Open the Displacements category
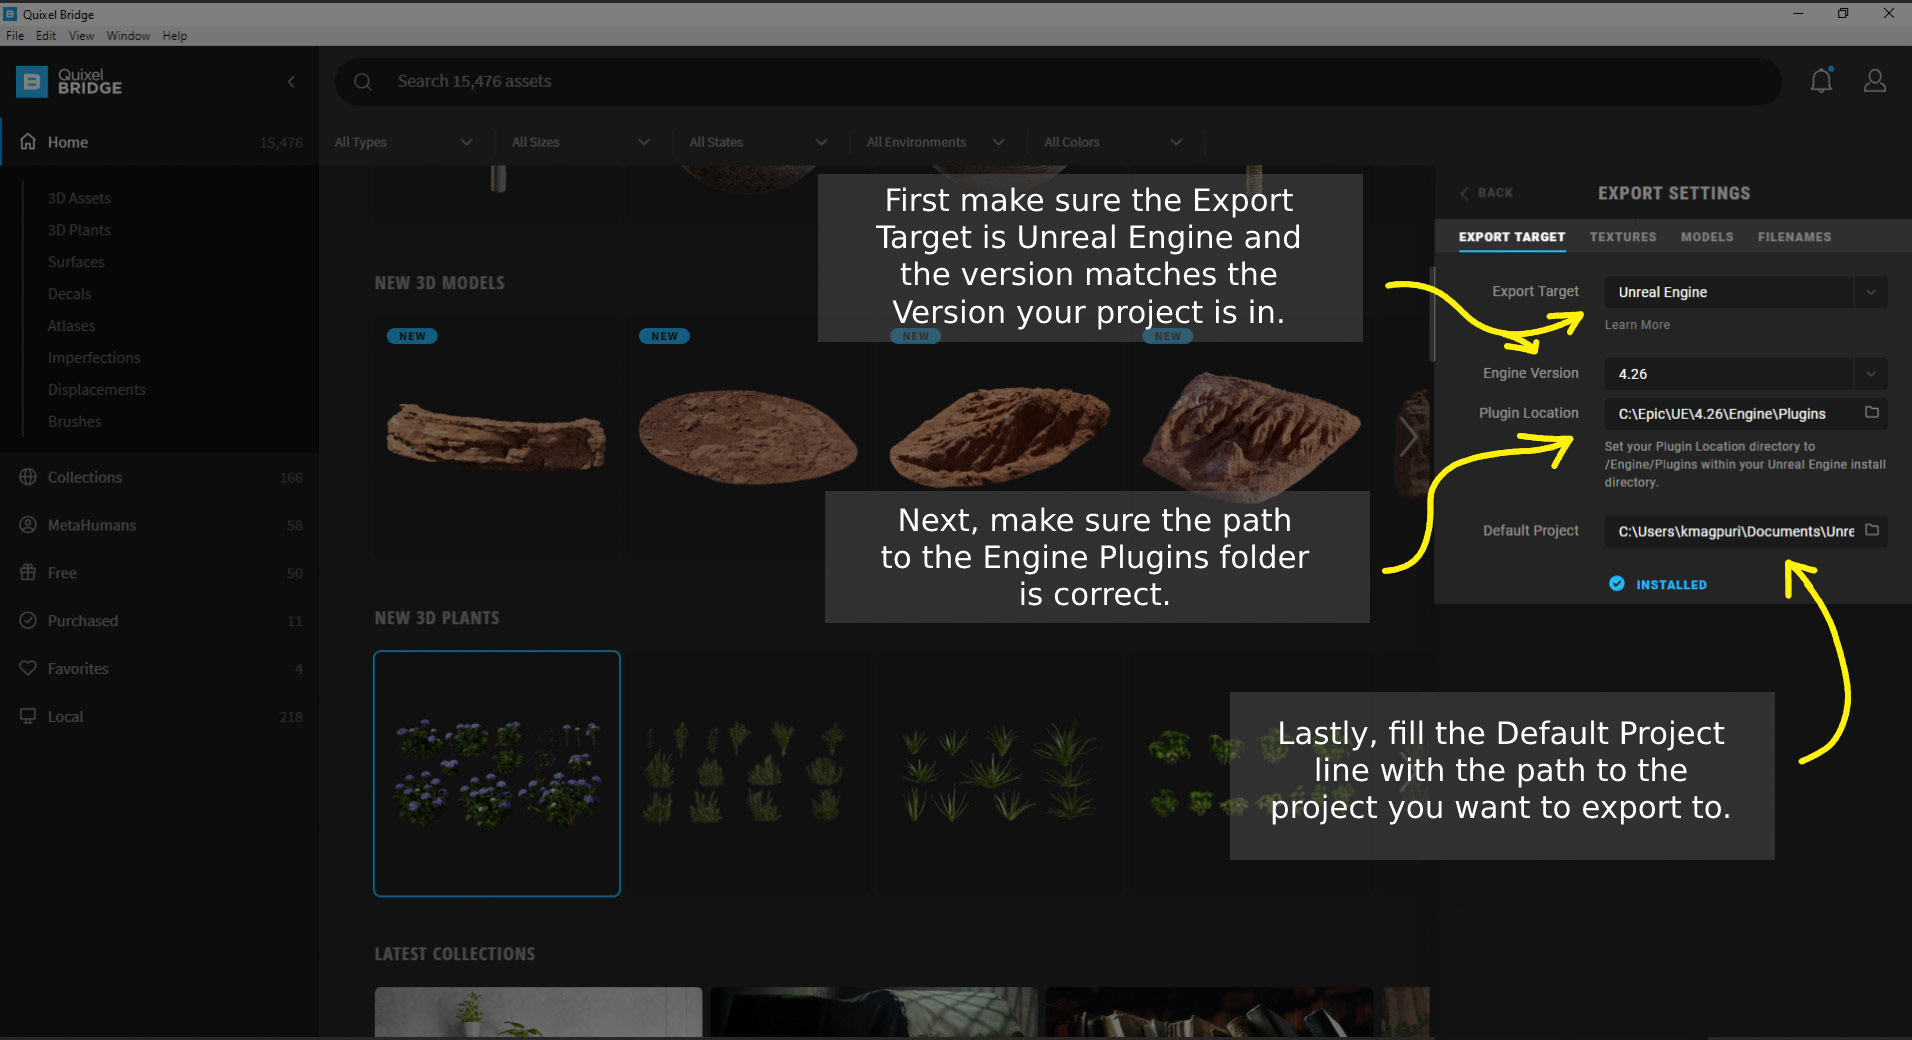 click(x=96, y=390)
